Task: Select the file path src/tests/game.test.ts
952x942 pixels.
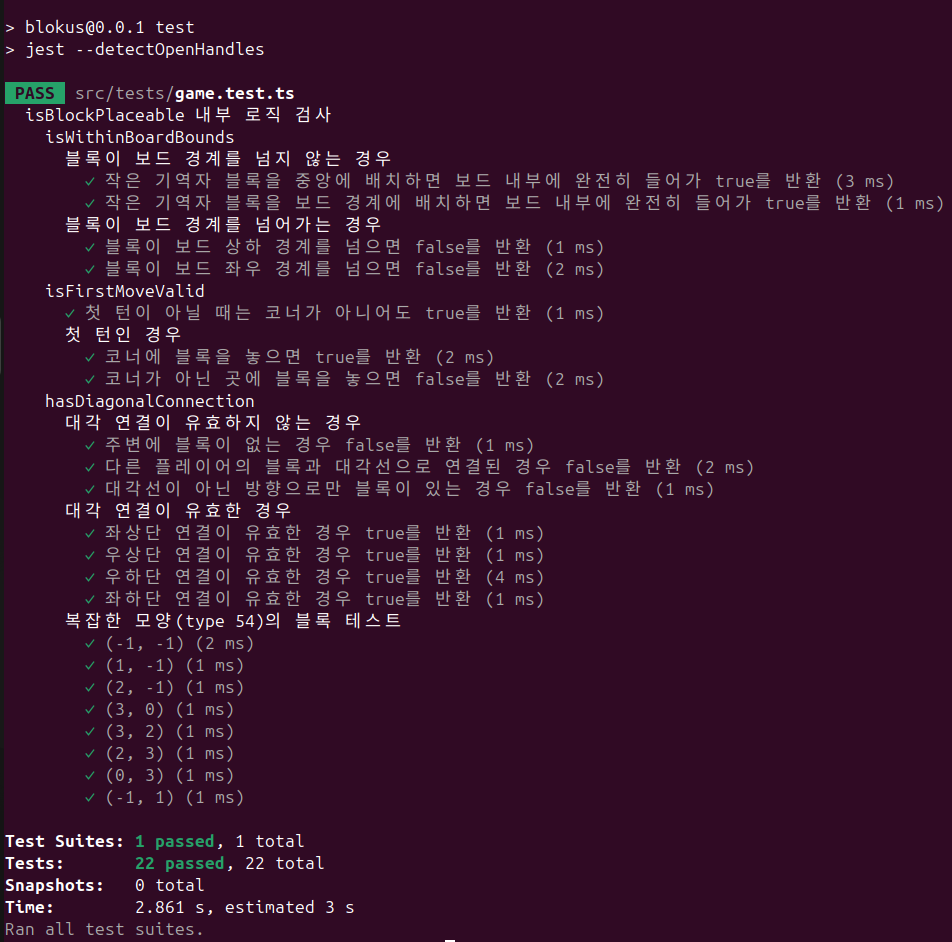Action: [185, 93]
